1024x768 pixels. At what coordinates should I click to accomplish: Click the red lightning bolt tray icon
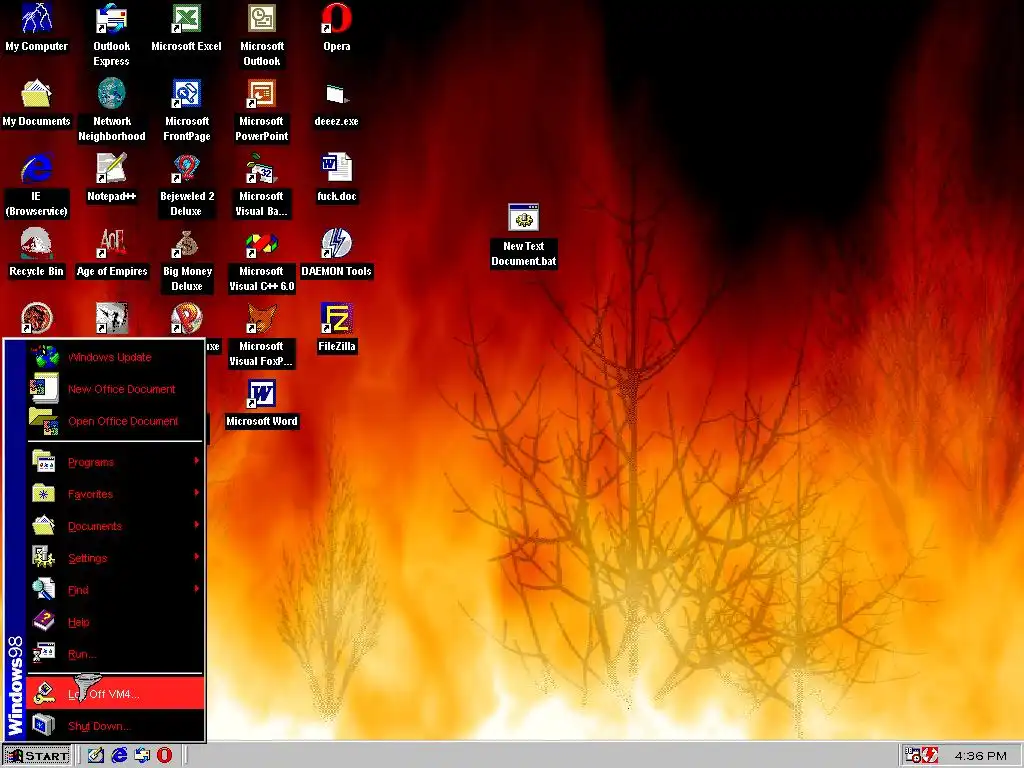coord(930,756)
